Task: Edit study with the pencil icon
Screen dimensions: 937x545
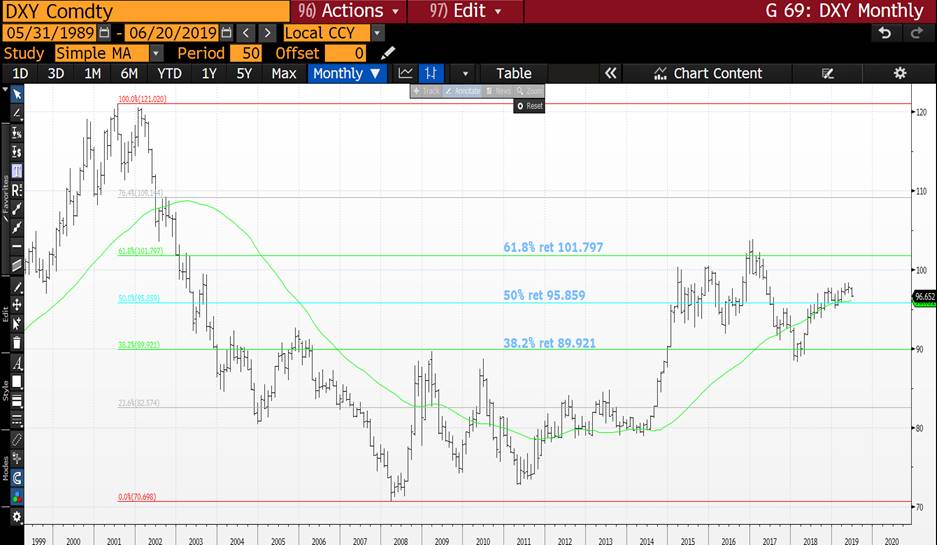Action: (x=387, y=53)
